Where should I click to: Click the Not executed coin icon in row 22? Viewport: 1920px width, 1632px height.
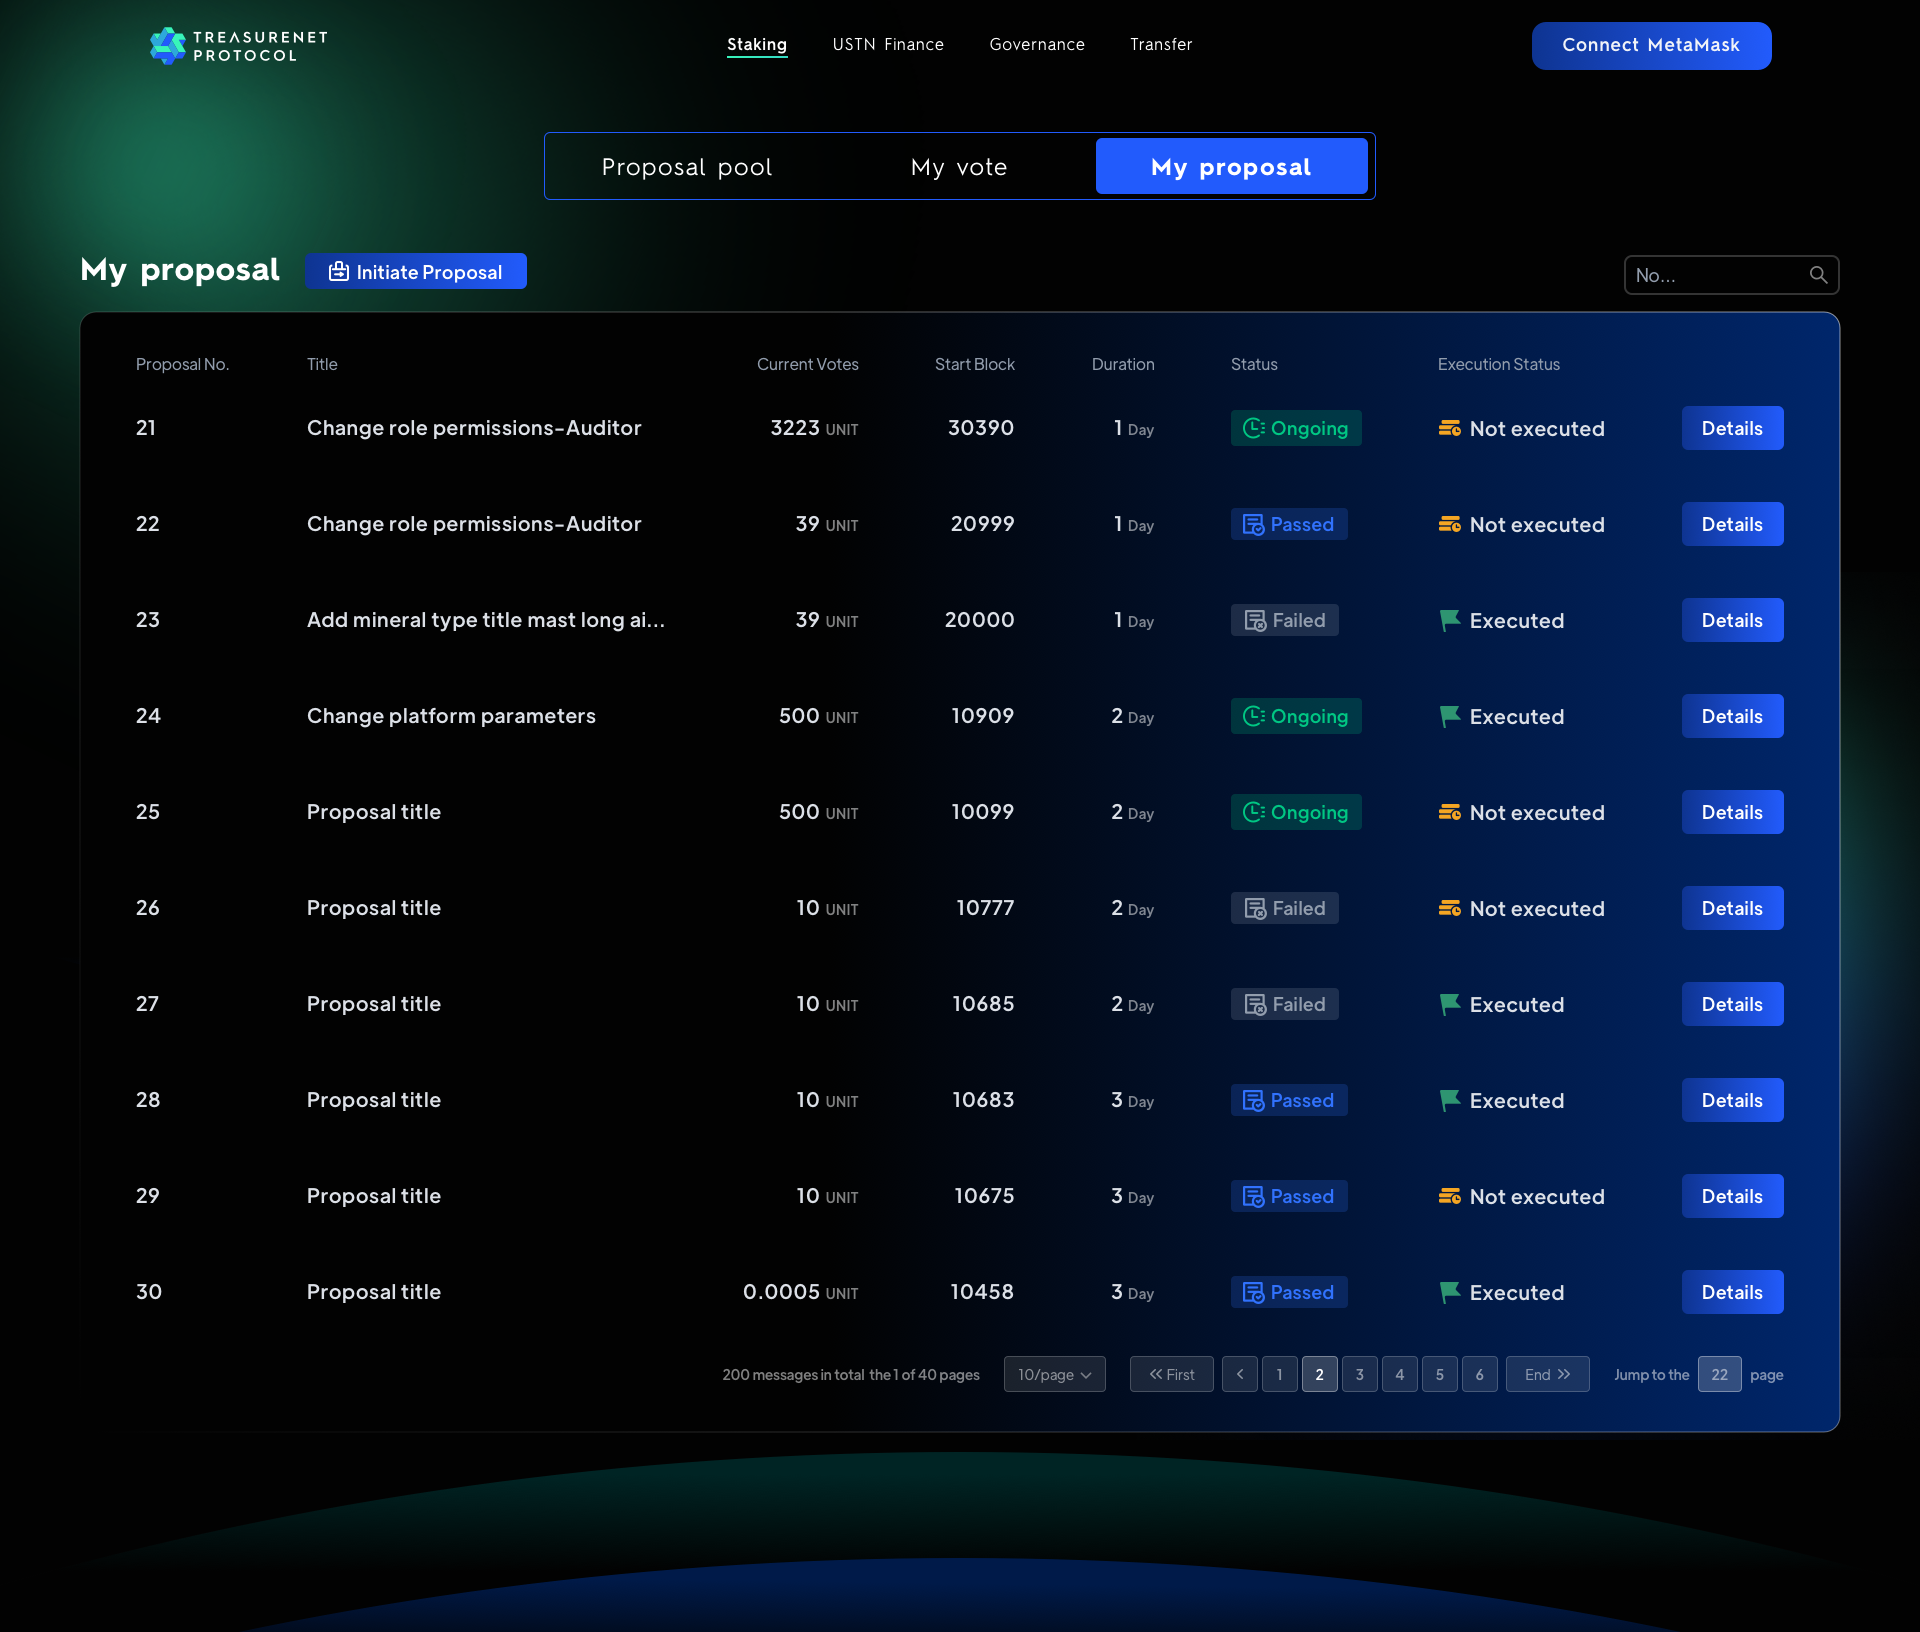tap(1450, 524)
